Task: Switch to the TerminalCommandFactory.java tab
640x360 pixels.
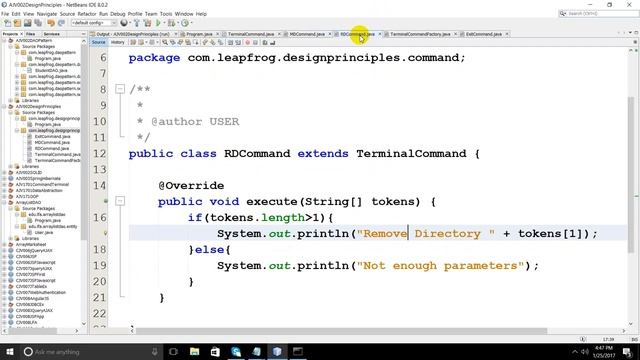Action: pos(420,34)
